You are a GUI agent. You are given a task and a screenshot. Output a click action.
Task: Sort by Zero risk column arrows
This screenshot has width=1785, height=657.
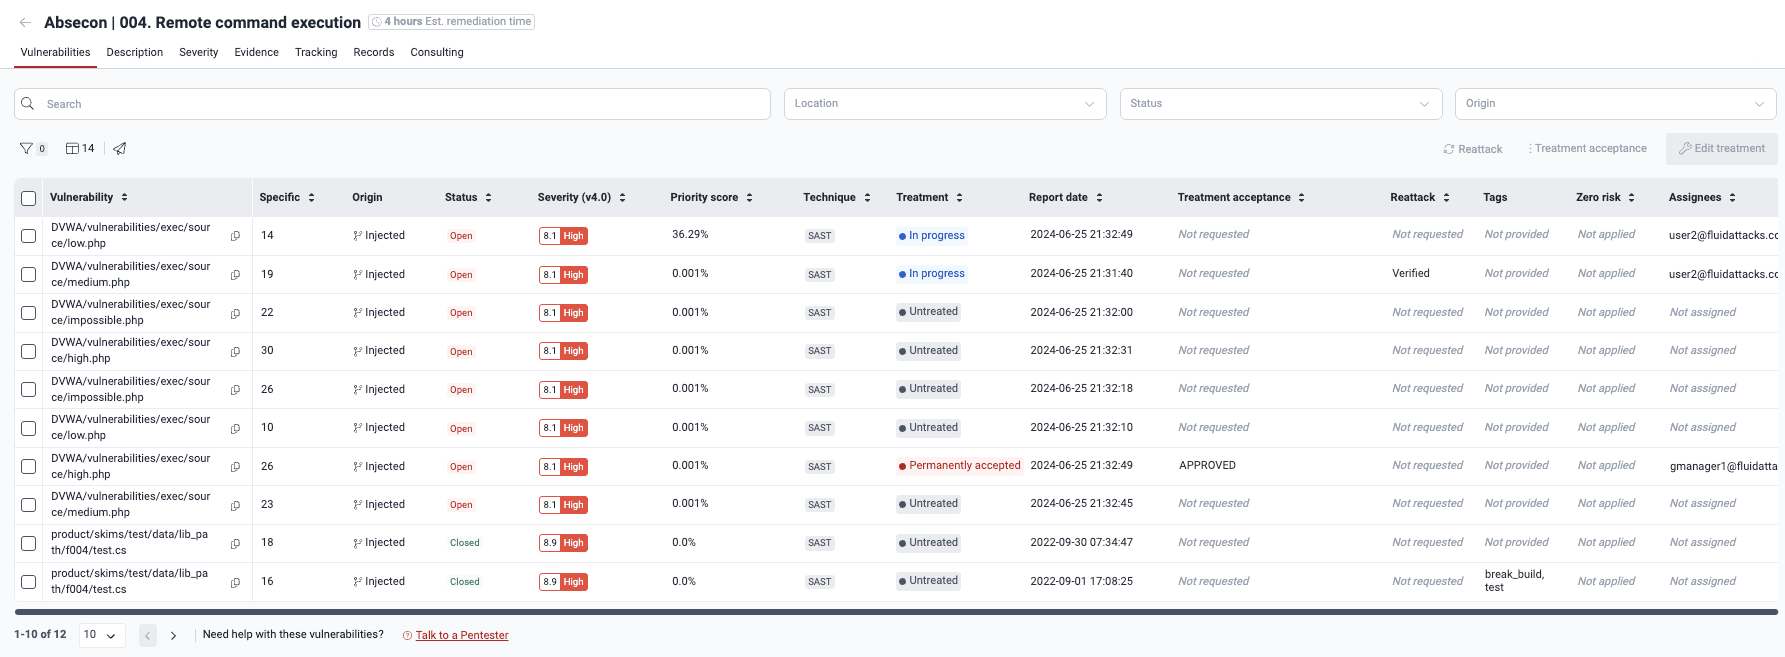click(1631, 198)
